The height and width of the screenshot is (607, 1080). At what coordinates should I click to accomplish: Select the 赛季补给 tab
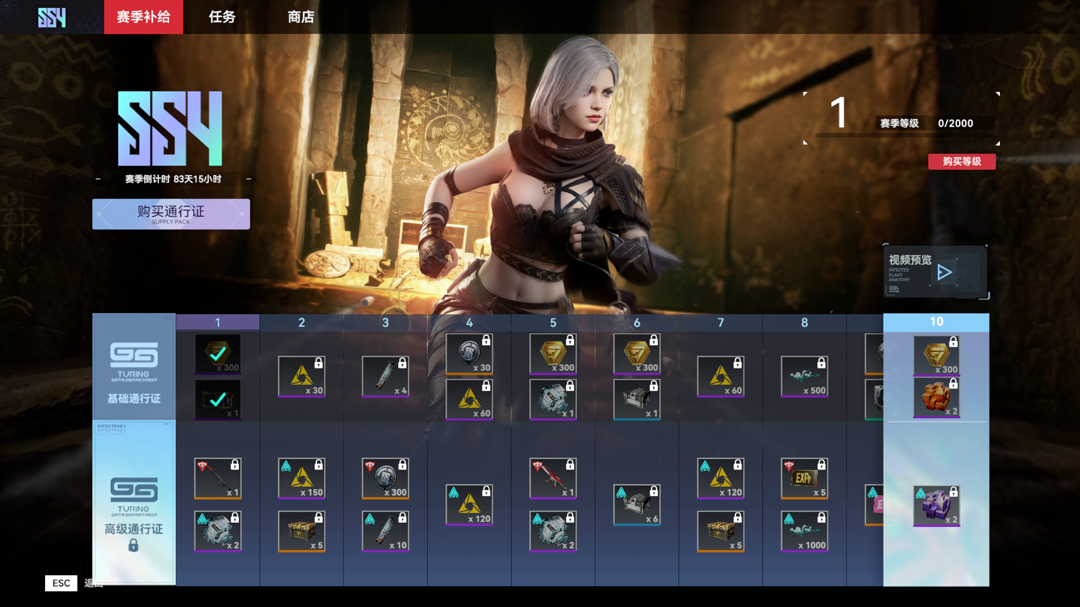coord(143,17)
